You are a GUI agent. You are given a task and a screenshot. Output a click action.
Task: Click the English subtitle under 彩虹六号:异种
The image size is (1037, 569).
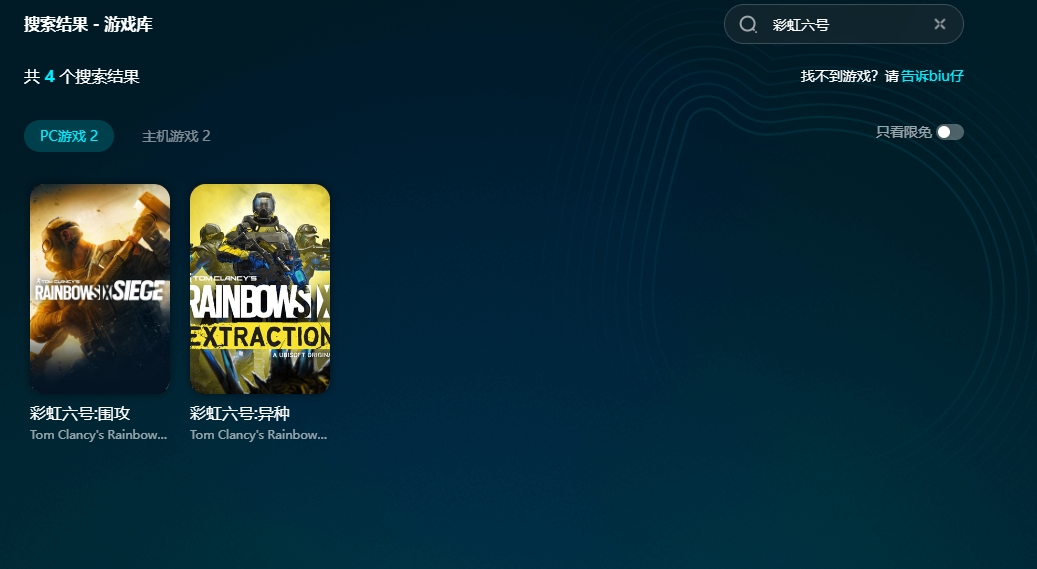(259, 435)
